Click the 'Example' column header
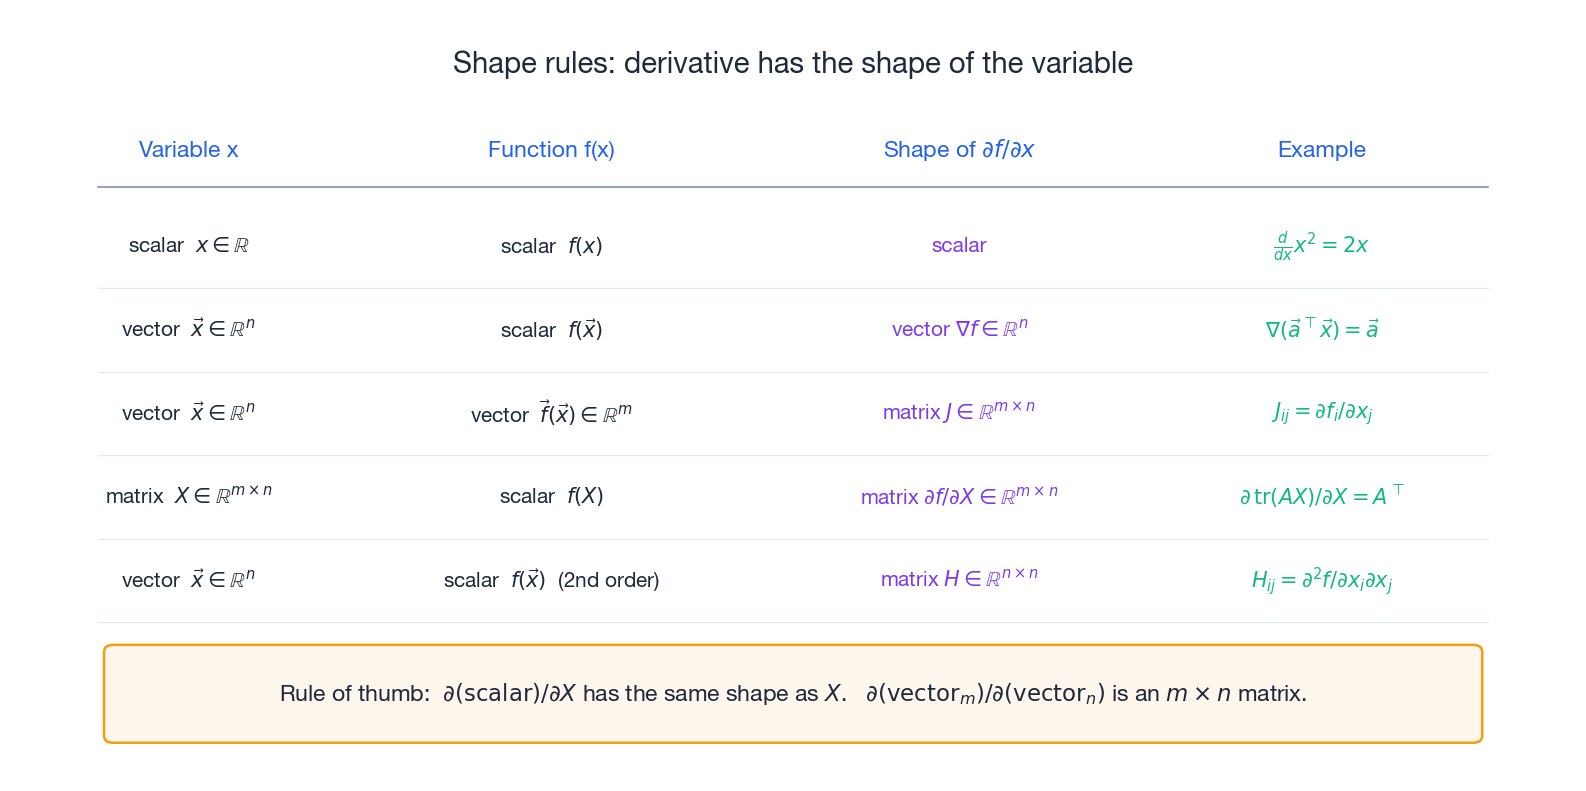1586x791 pixels. tap(1321, 150)
